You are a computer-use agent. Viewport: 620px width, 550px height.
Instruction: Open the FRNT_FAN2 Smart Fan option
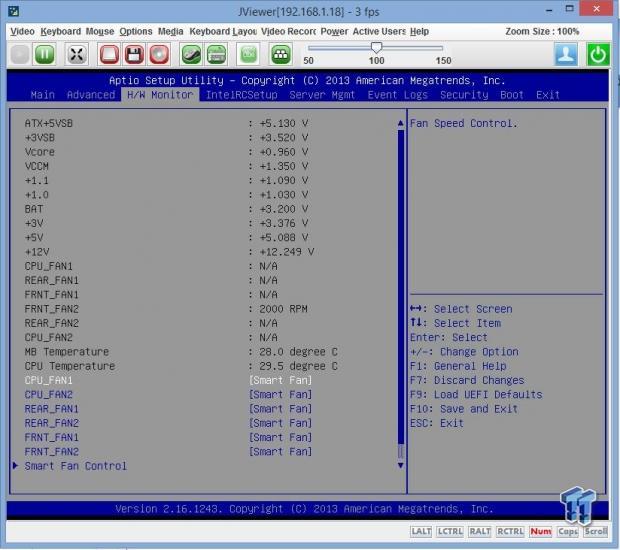click(x=280, y=452)
